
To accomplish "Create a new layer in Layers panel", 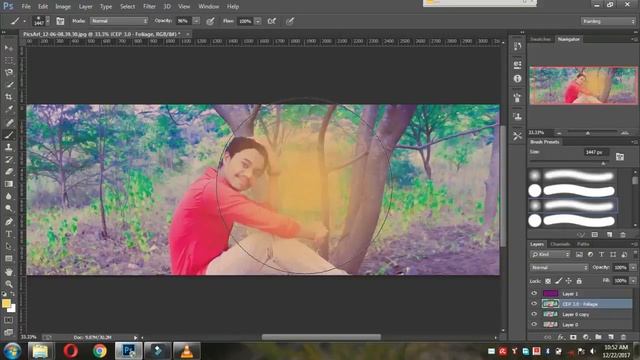I will [611, 337].
